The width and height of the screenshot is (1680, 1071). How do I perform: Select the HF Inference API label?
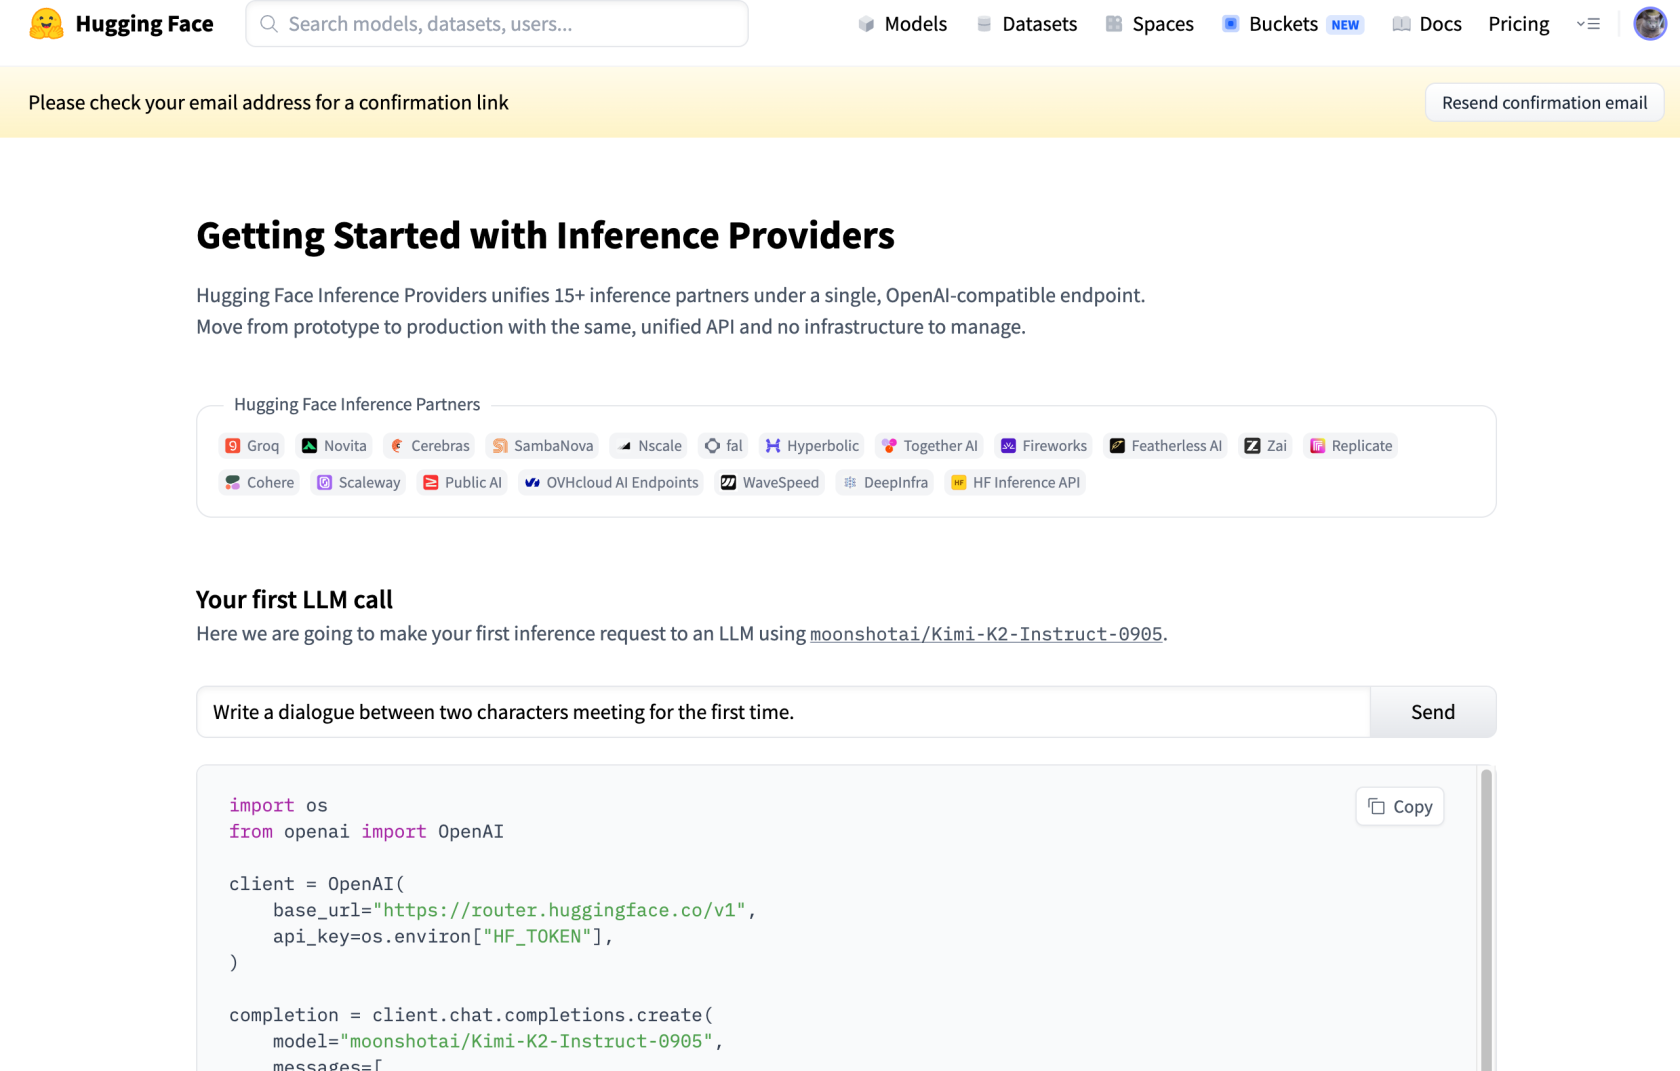pyautogui.click(x=1027, y=483)
